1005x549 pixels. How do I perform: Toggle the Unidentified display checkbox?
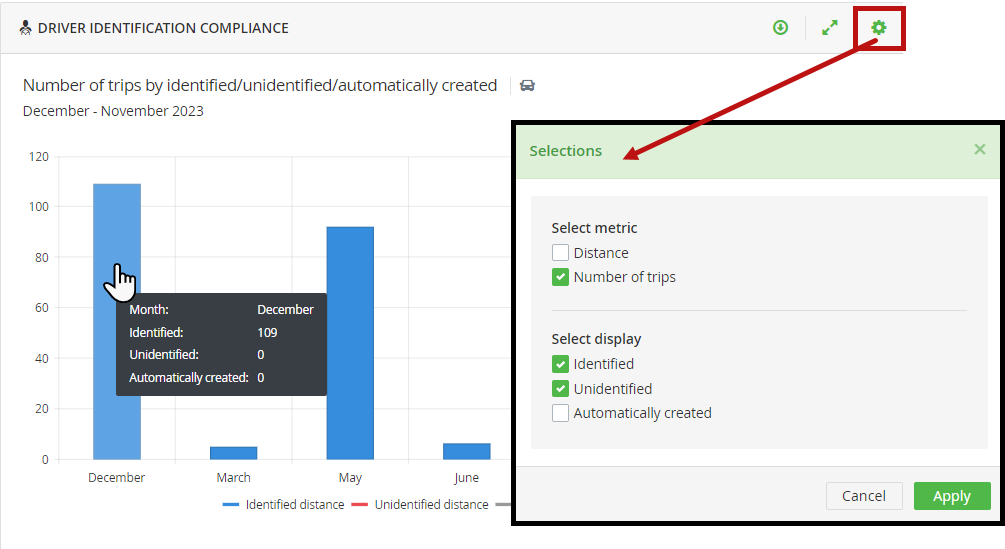(560, 389)
